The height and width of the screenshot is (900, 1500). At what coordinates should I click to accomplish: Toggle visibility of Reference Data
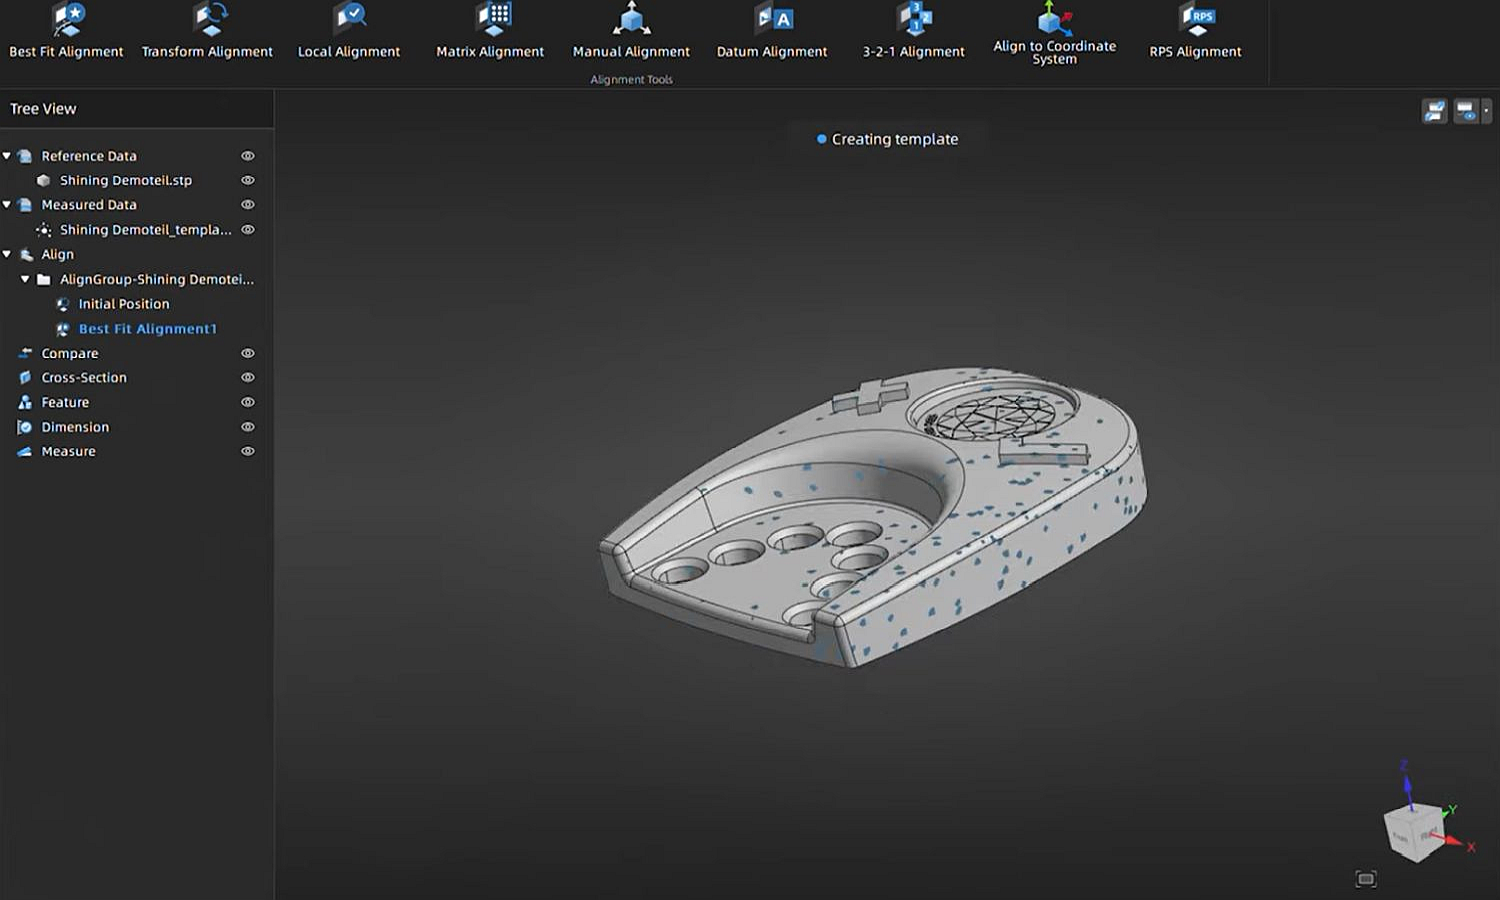248,155
